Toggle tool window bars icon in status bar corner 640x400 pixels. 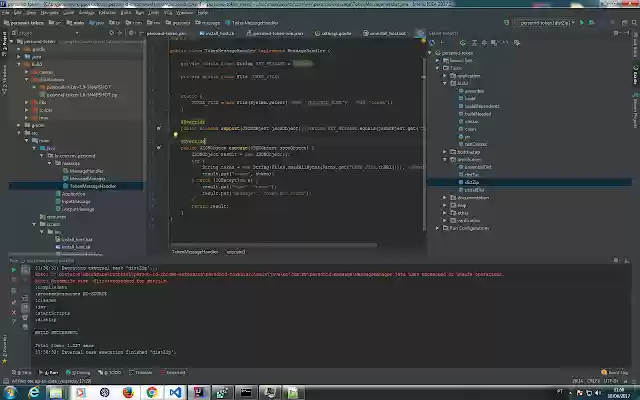click(x=5, y=381)
